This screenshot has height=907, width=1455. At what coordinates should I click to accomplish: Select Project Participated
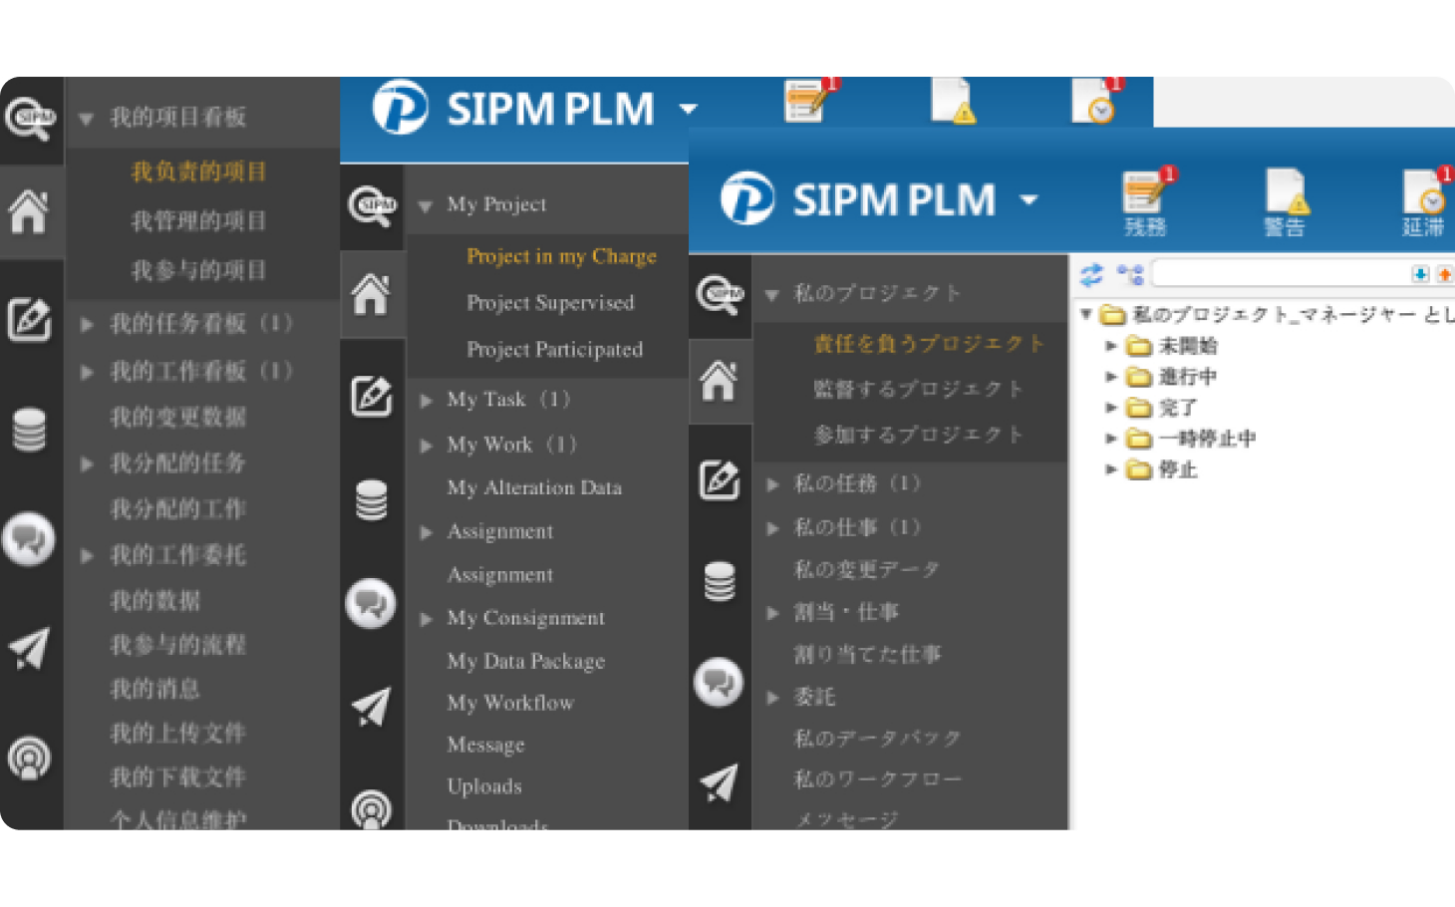[x=555, y=349]
